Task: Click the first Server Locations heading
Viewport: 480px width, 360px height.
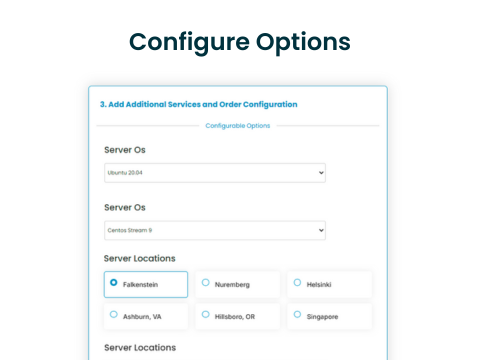Action: click(140, 258)
